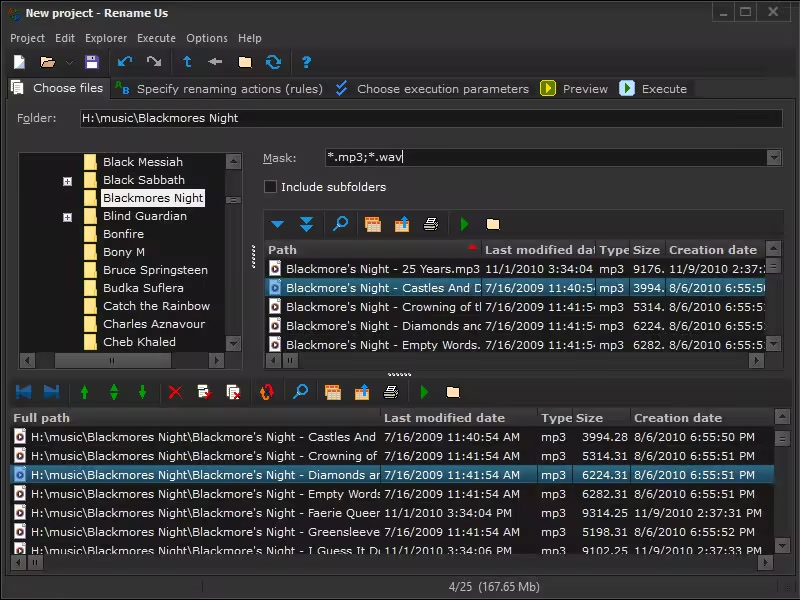Image resolution: width=800 pixels, height=600 pixels.
Task: Click orange circular arrows icon in lower toolbar
Action: pos(266,392)
